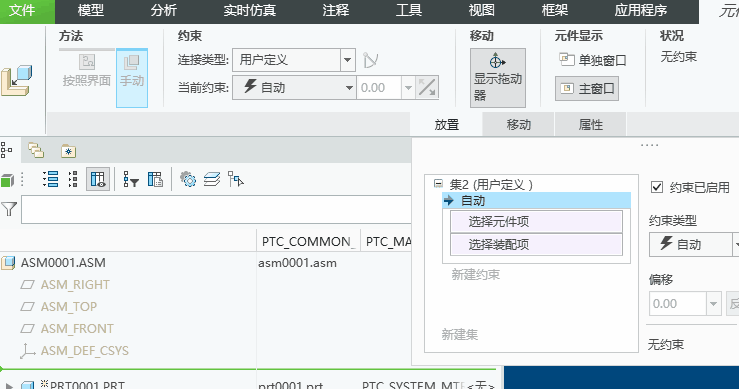Image resolution: width=739 pixels, height=389 pixels.
Task: Open the gear settings tree icon
Action: (x=188, y=180)
